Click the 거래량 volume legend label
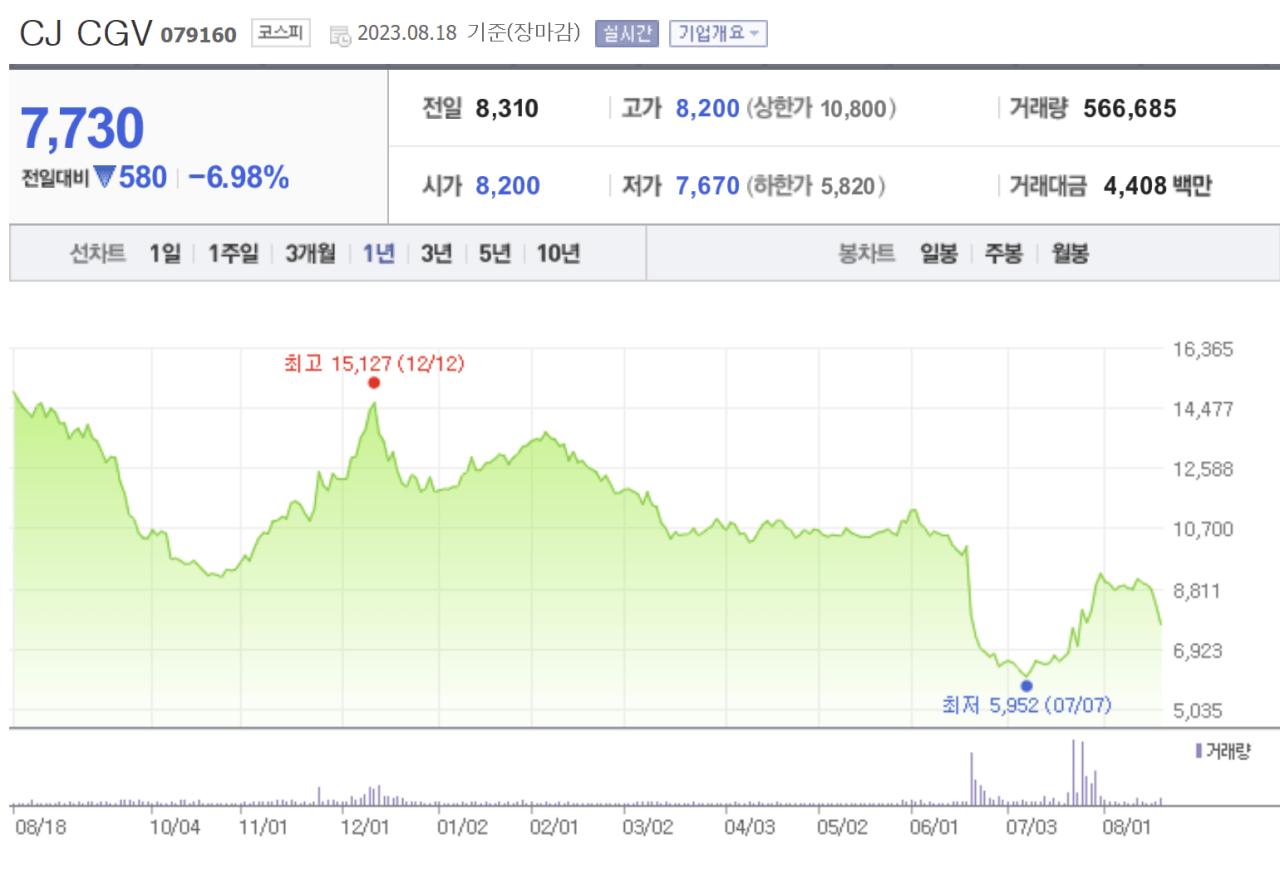The width and height of the screenshot is (1280, 869). tap(1222, 751)
